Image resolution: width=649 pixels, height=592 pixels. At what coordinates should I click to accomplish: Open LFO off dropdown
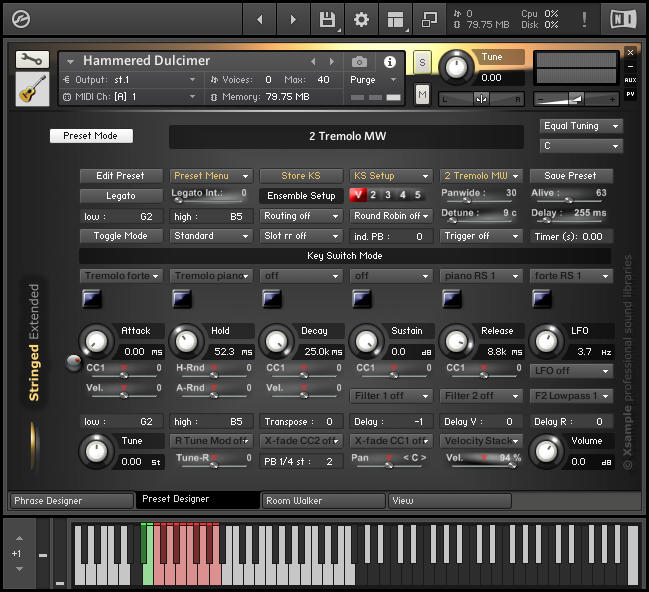tap(571, 371)
